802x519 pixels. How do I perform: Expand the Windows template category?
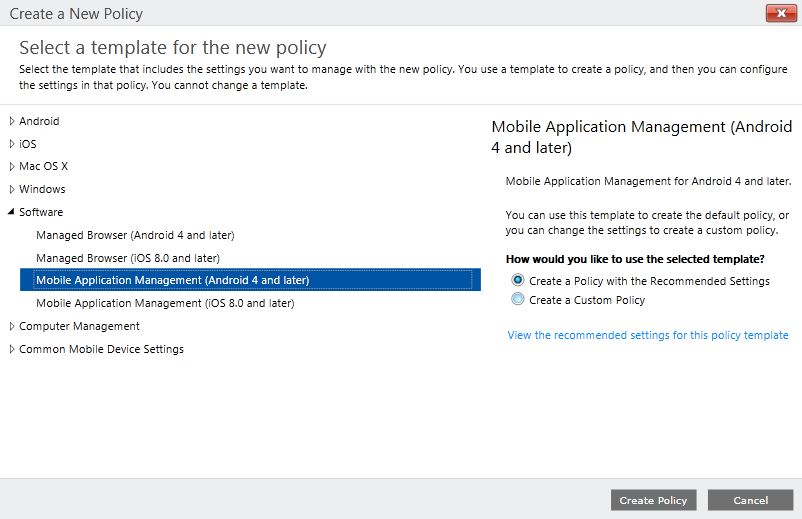[x=12, y=190]
